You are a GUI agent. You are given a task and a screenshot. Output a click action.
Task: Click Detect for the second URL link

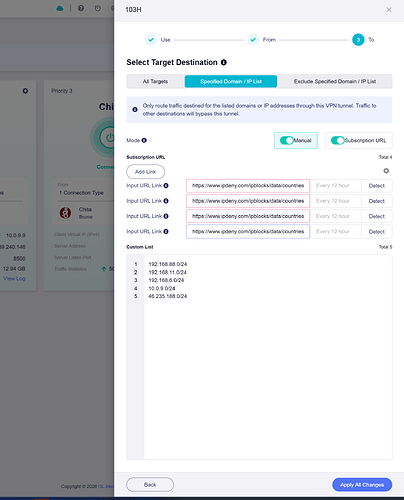[377, 201]
